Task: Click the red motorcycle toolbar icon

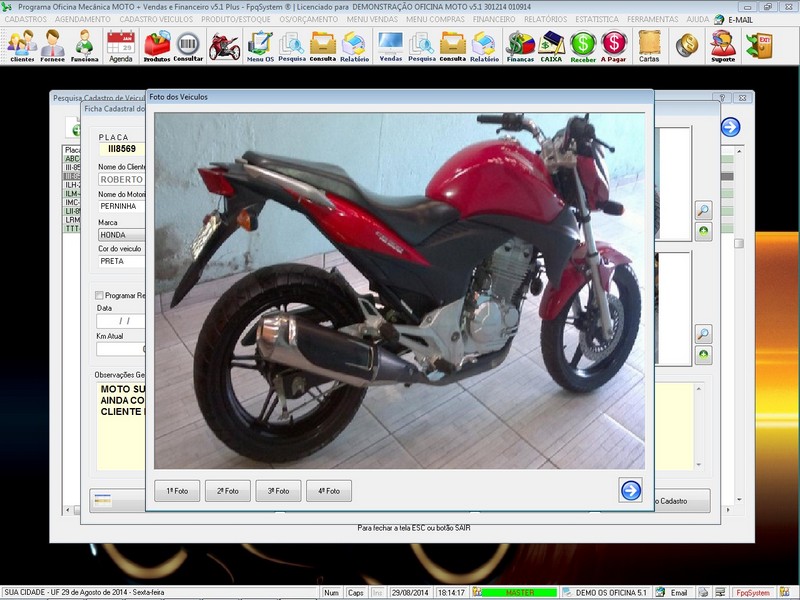Action: point(224,47)
